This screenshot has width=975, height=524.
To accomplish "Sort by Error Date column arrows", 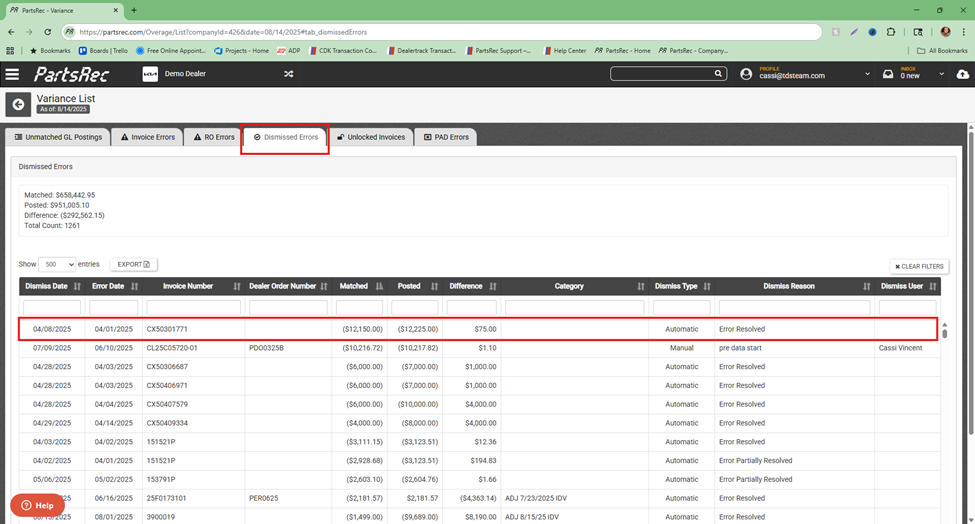I will [134, 287].
